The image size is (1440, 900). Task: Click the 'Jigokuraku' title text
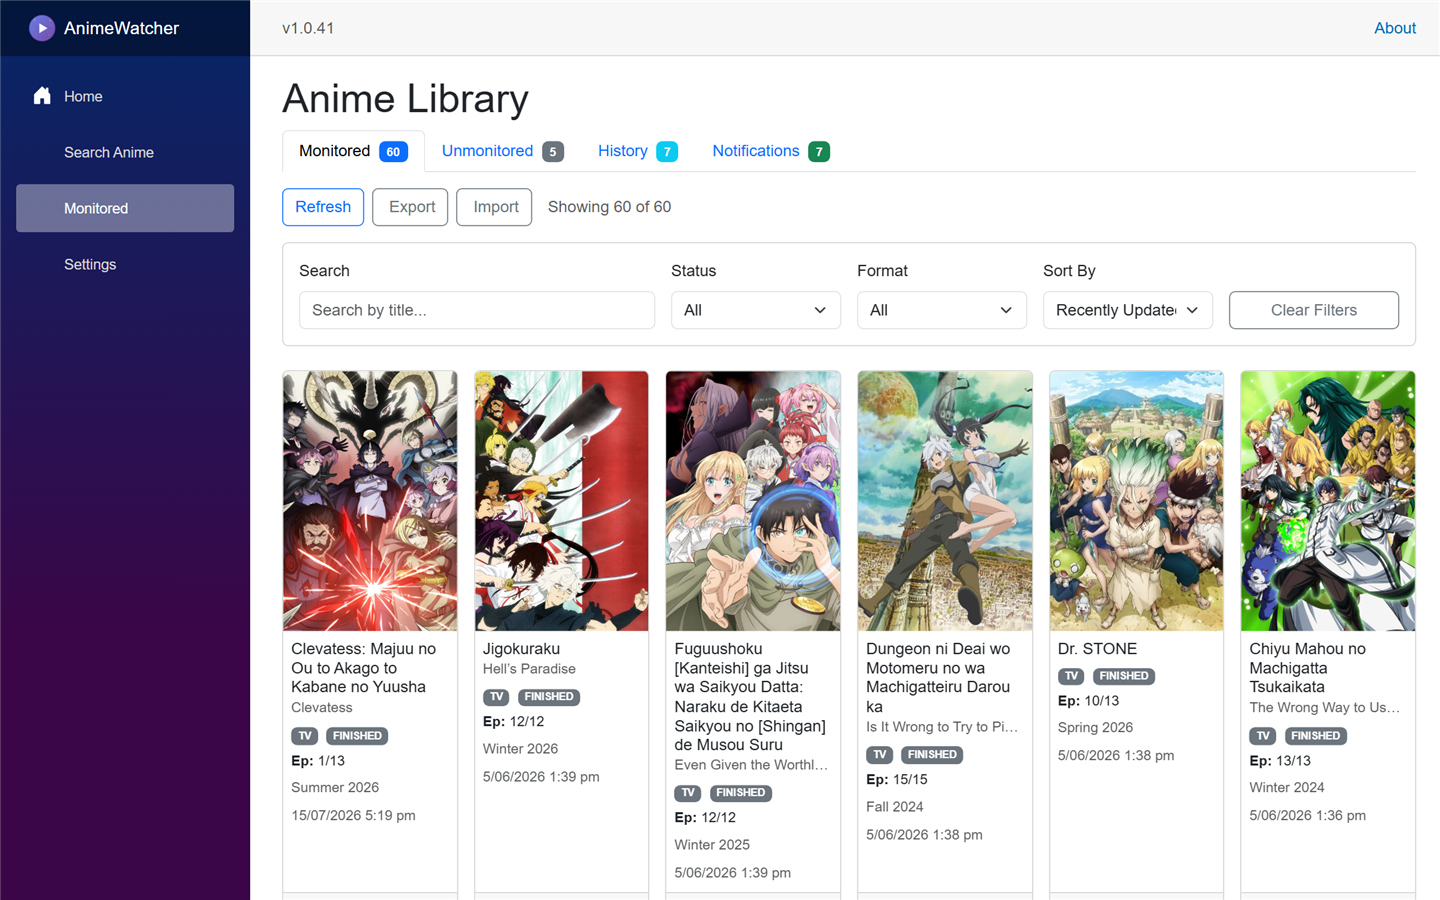(521, 649)
